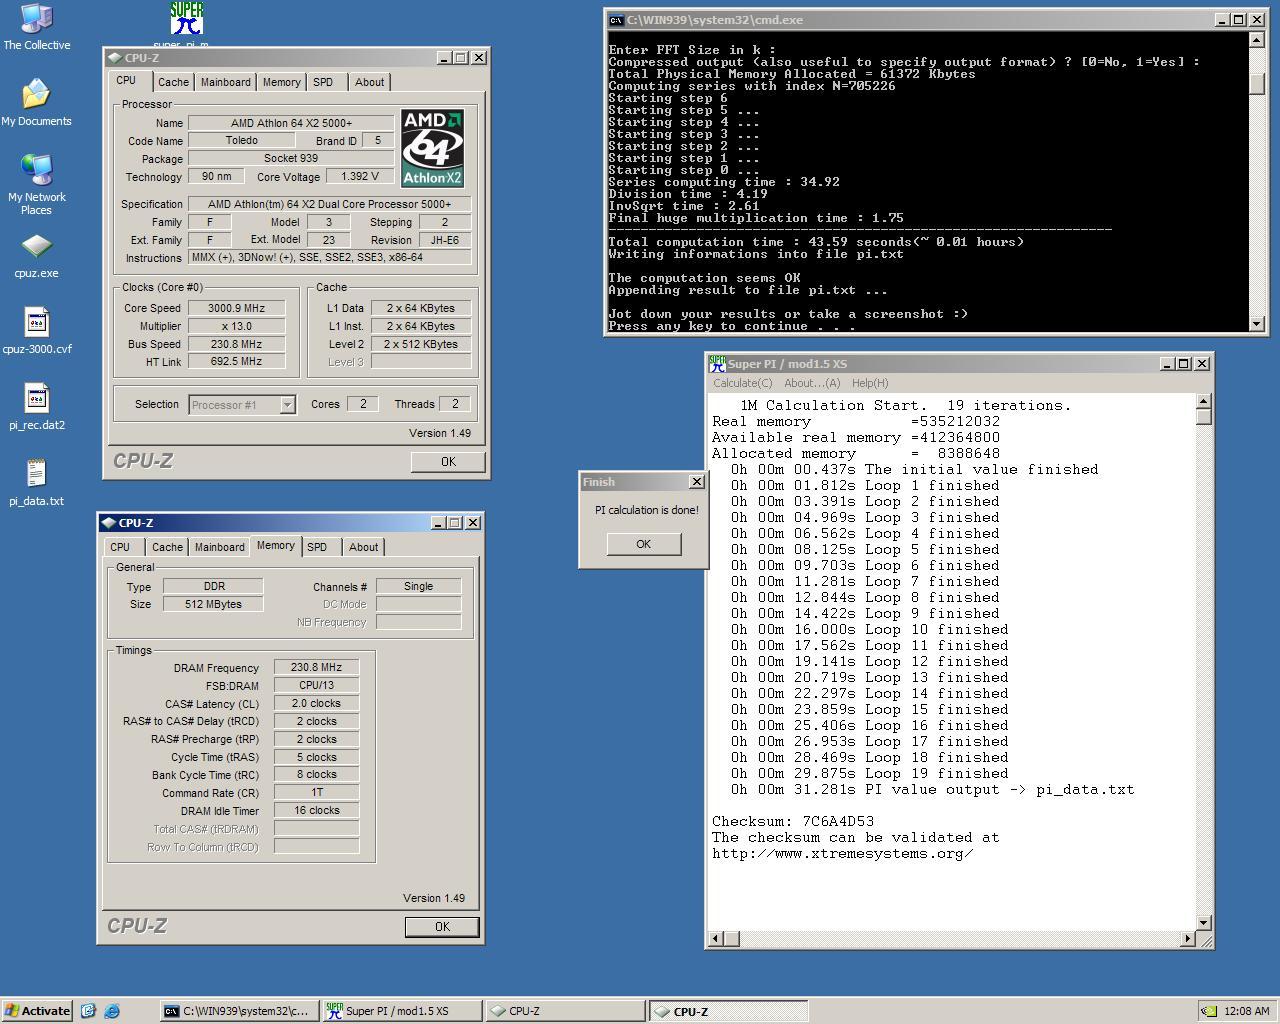Select Mainboard tab in lower CPU-Z
1280x1024 pixels.
click(219, 547)
